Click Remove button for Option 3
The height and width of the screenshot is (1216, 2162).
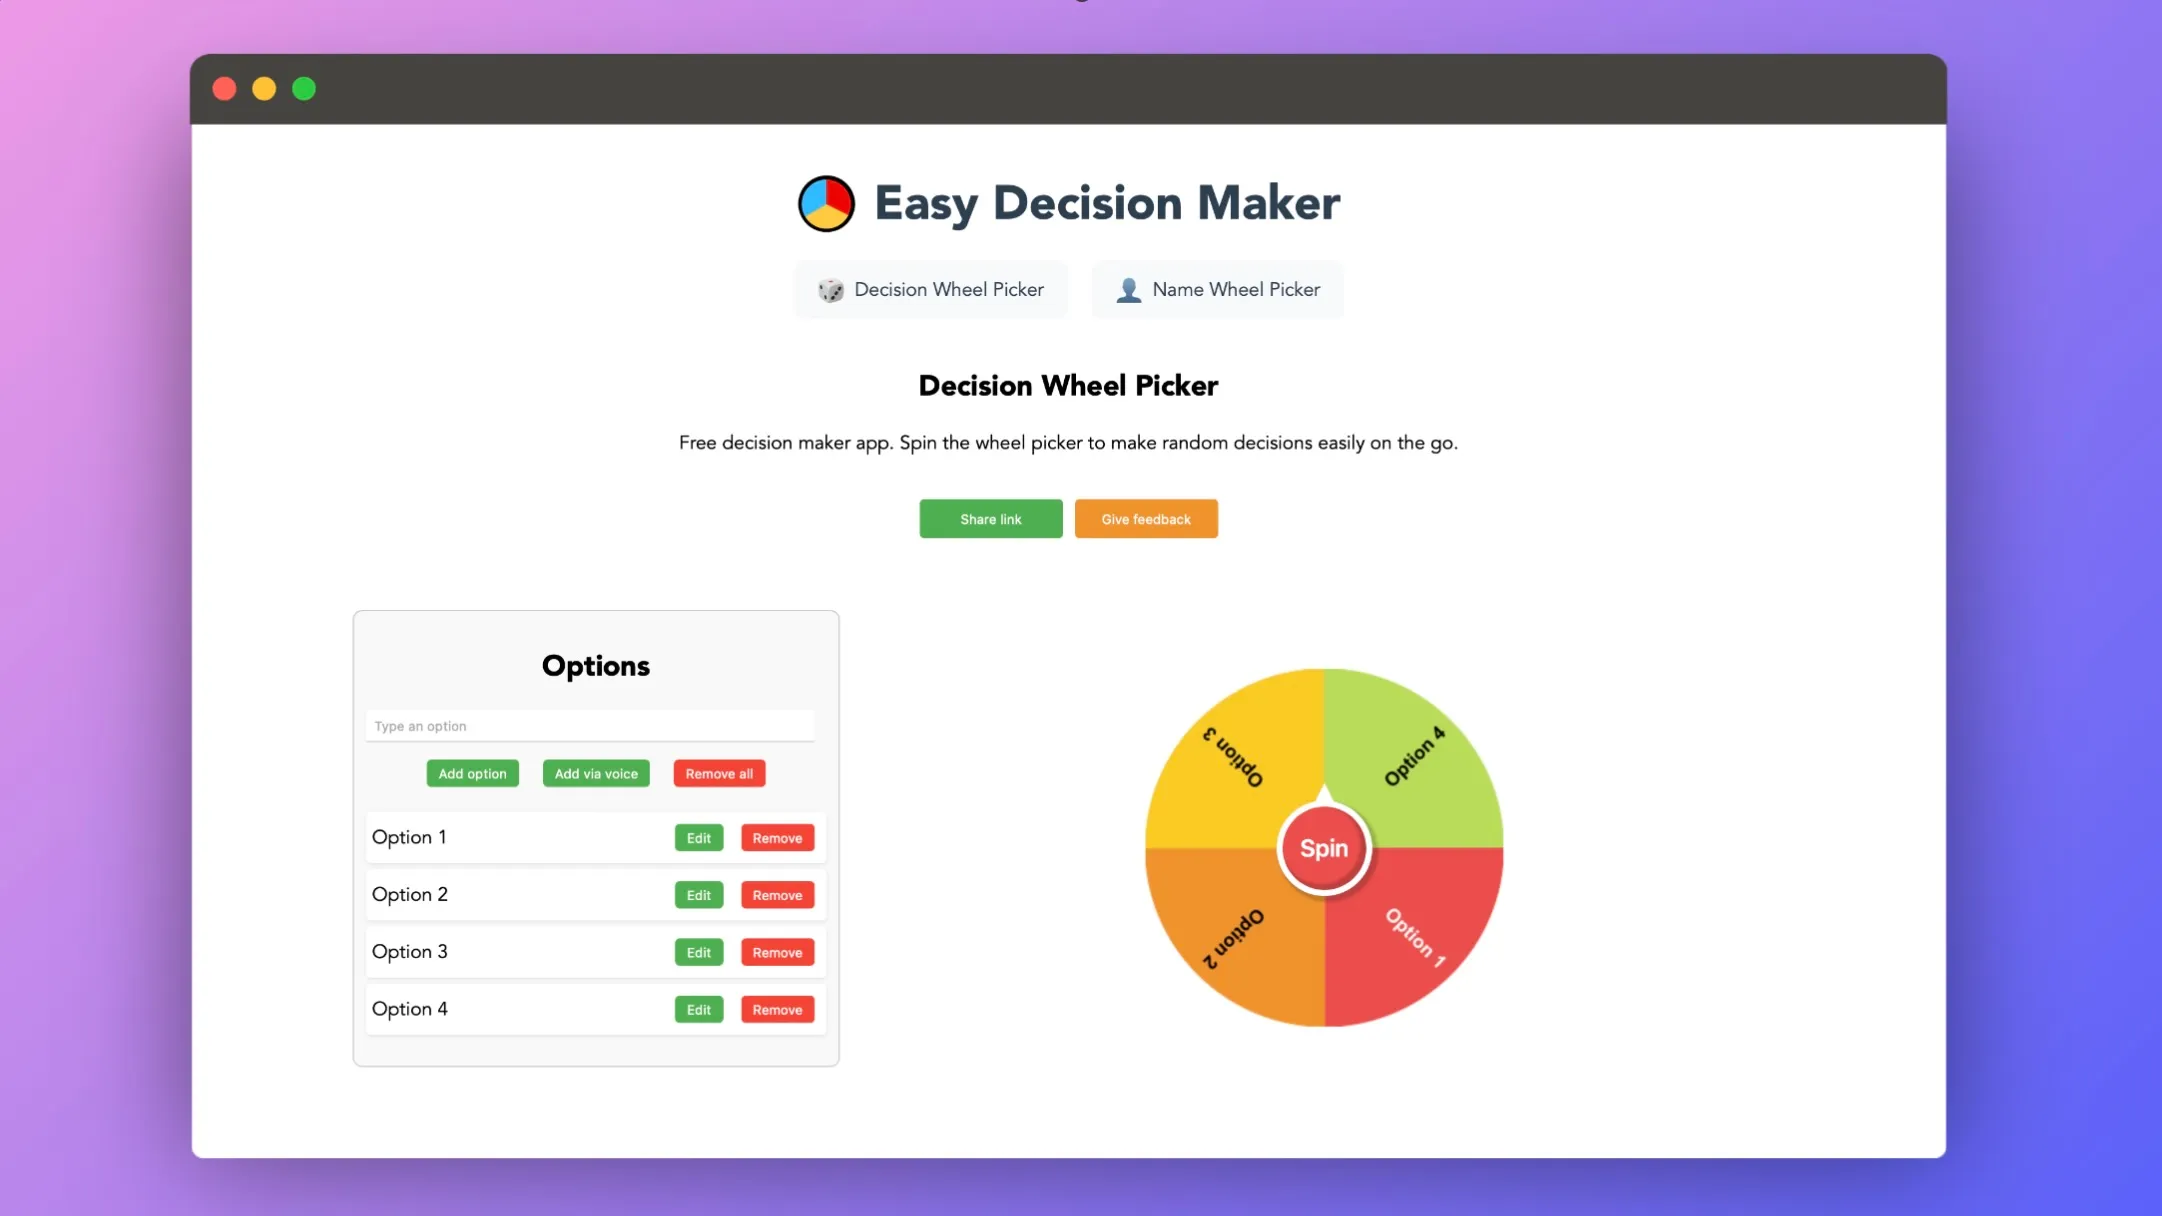coord(778,952)
